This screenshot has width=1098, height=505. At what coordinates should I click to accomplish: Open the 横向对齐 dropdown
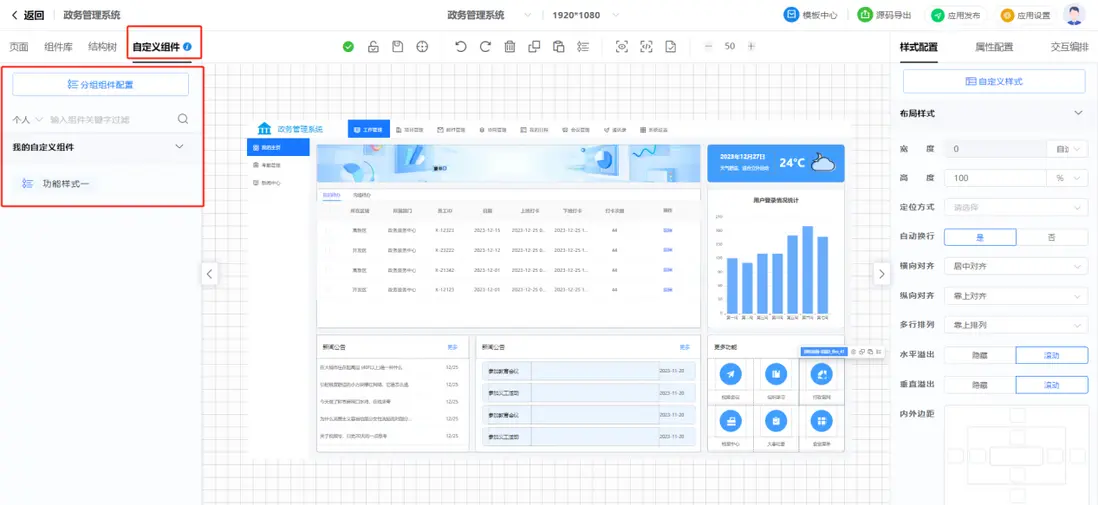coord(1016,266)
